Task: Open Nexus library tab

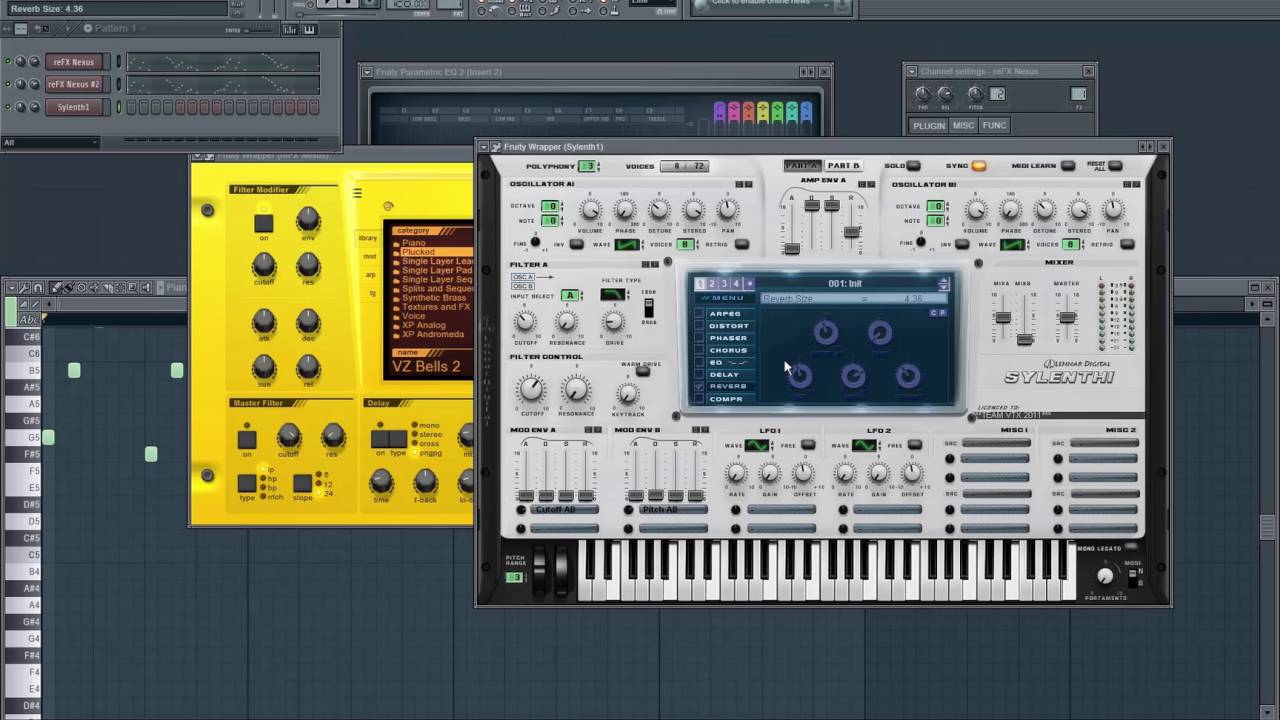Action: tap(368, 238)
